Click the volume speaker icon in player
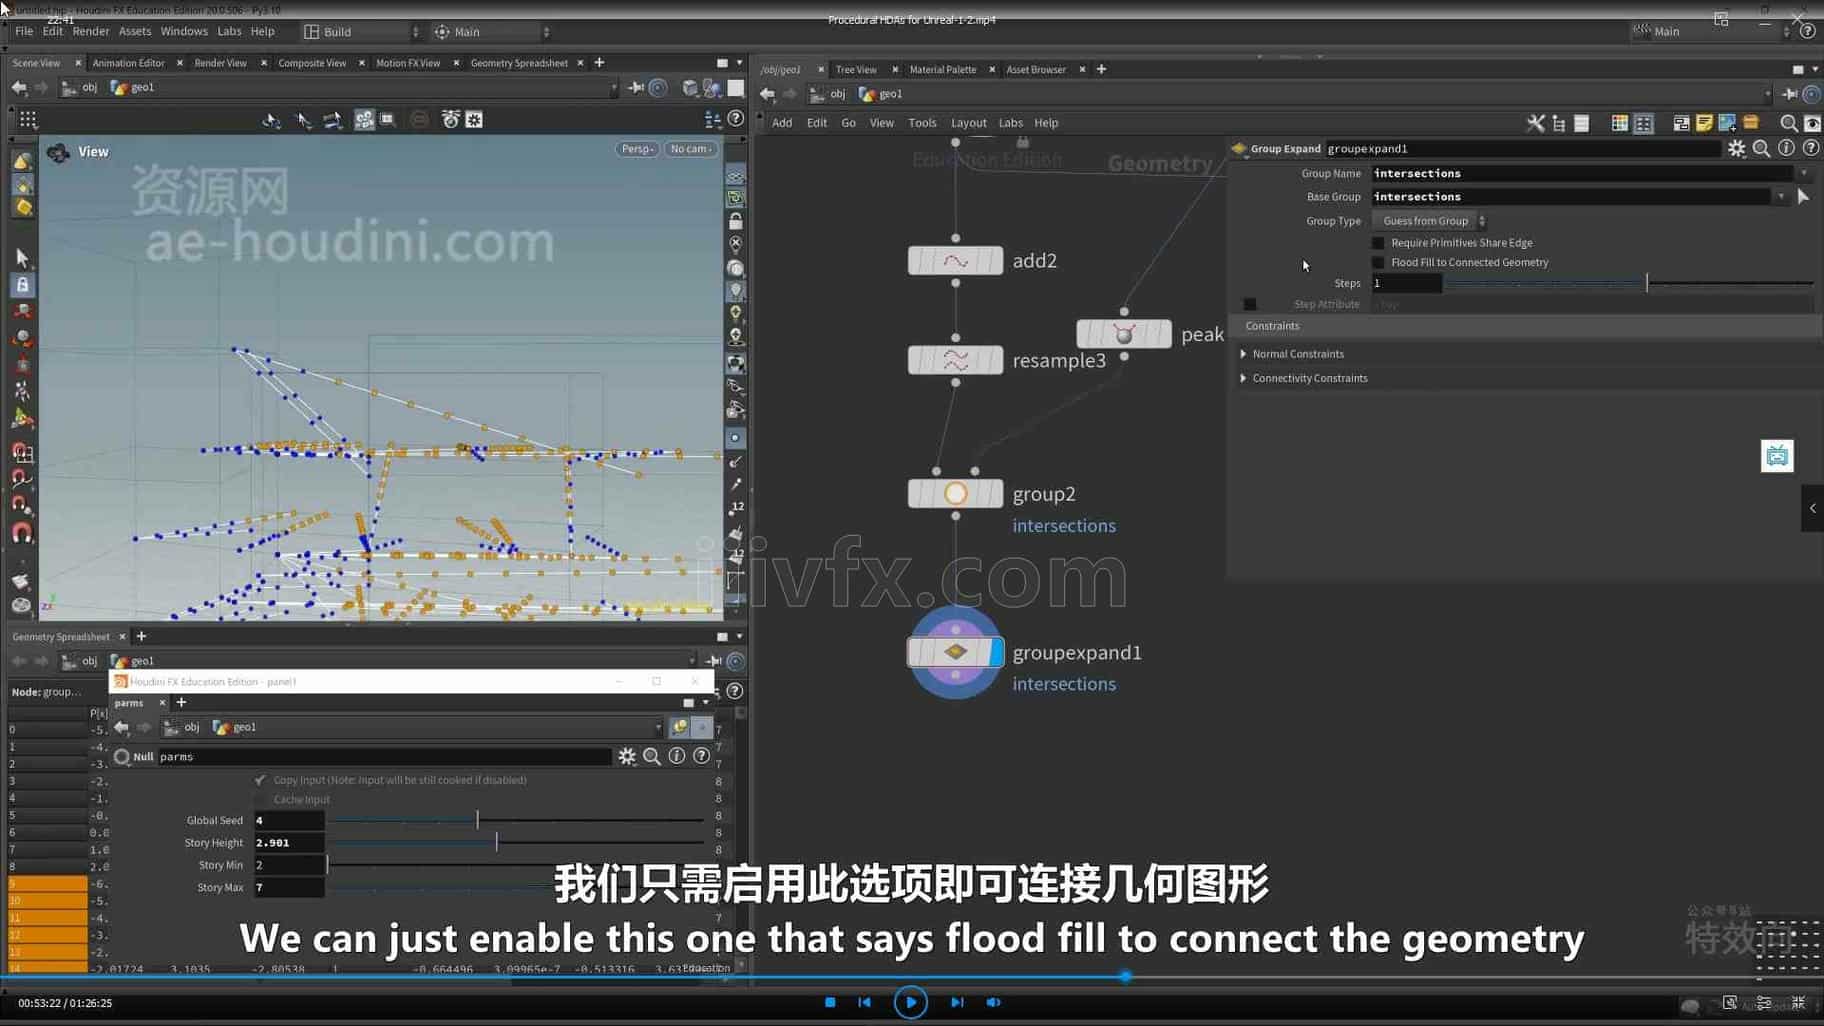The width and height of the screenshot is (1824, 1026). [x=993, y=1002]
